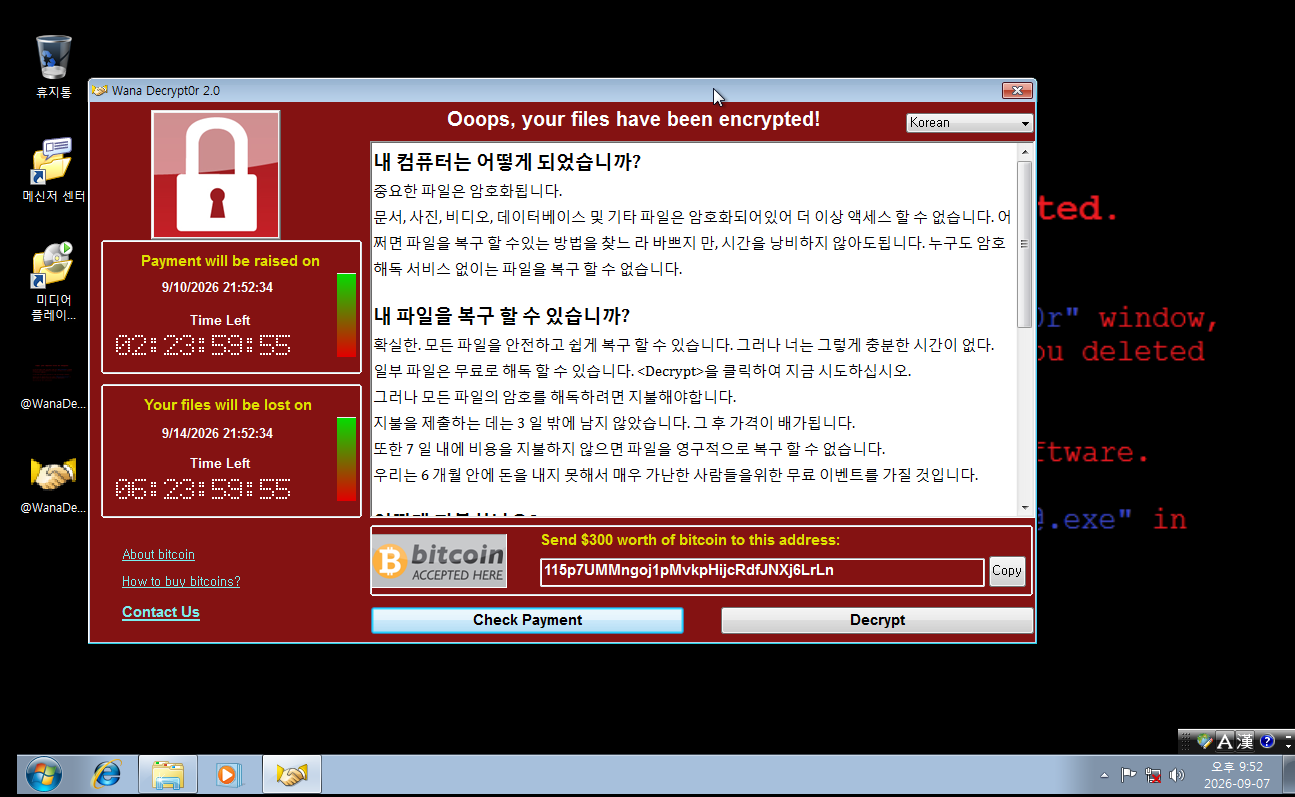Click the date '9/14/2026 21:52:34'
This screenshot has height=797, width=1295.
click(217, 433)
